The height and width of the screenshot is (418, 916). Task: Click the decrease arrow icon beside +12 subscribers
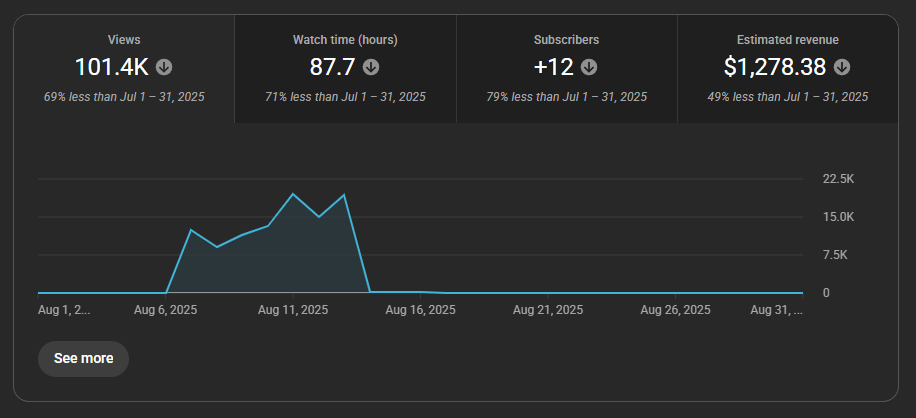pos(589,67)
